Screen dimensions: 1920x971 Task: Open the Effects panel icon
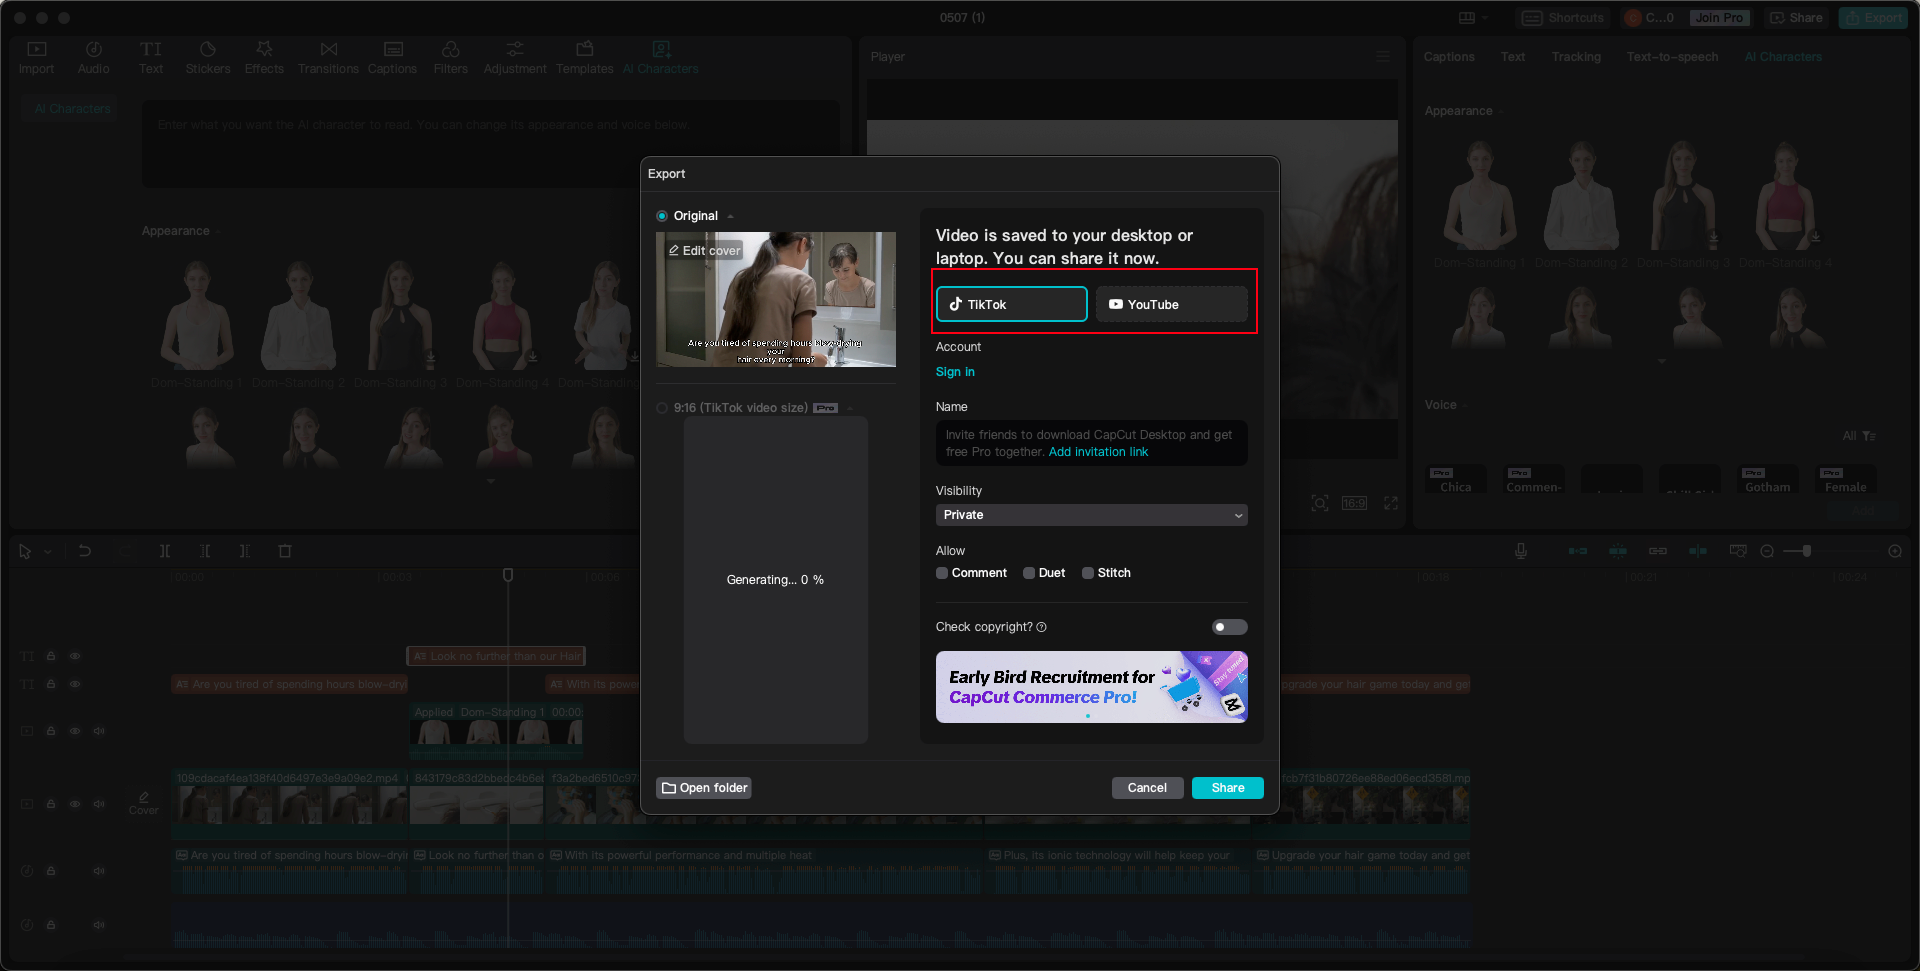(x=264, y=58)
